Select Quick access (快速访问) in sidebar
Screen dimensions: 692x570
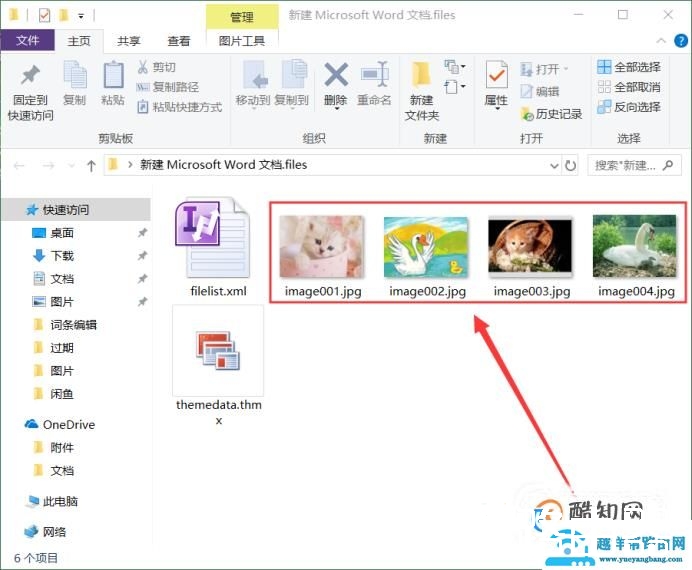click(75, 210)
